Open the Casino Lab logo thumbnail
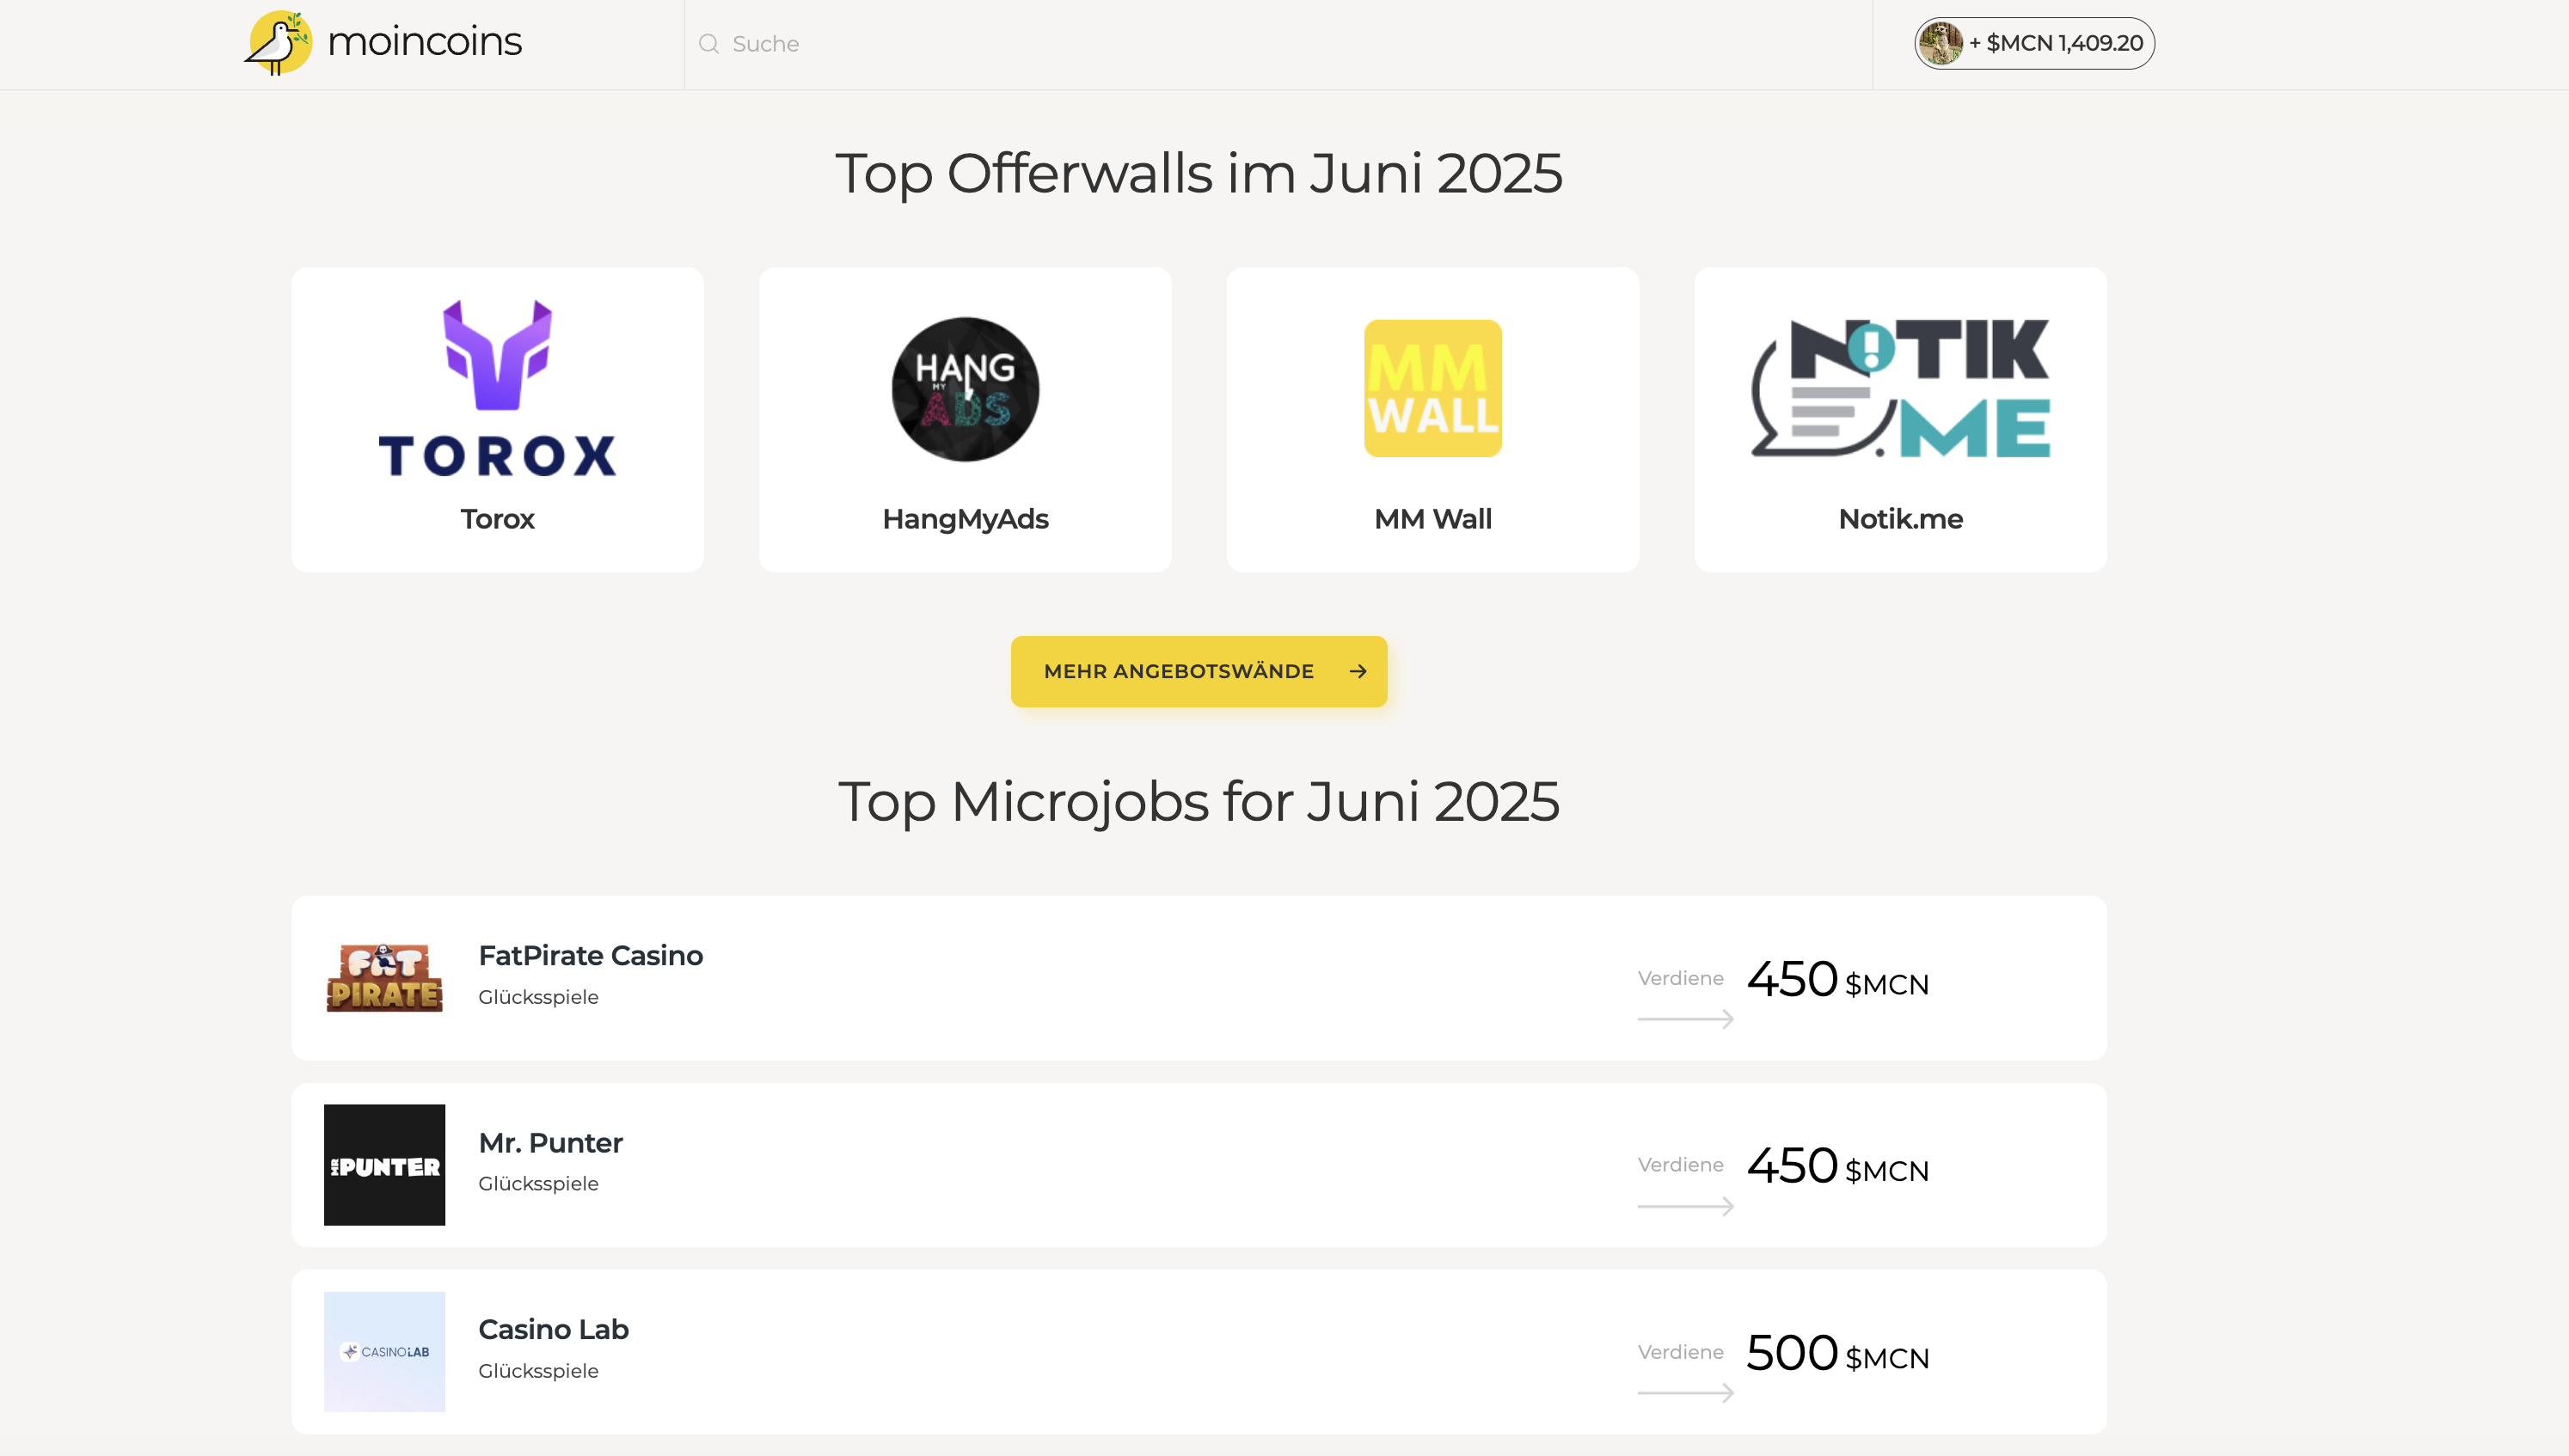The height and width of the screenshot is (1456, 2569). click(x=384, y=1352)
